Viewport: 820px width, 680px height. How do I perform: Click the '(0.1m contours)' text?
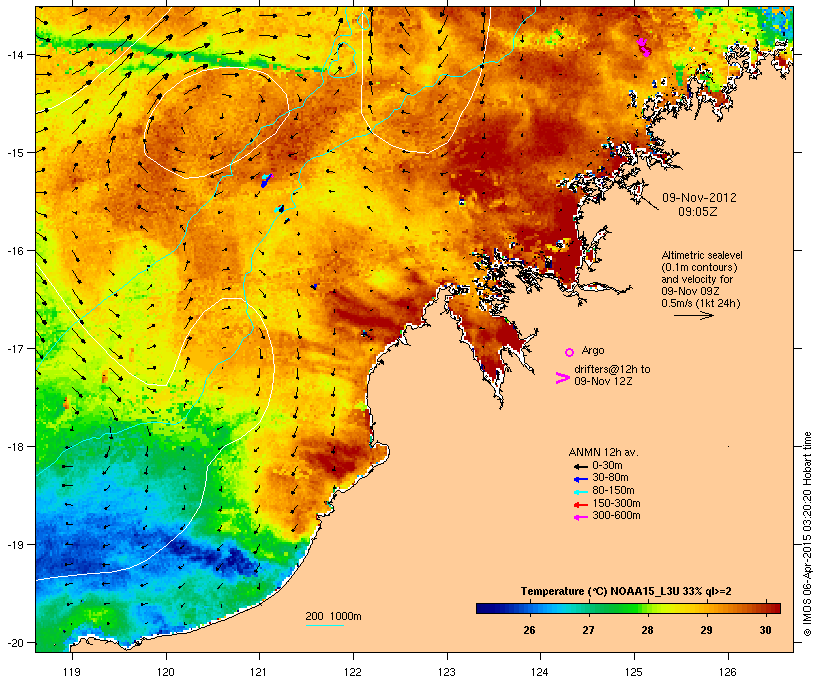point(699,267)
